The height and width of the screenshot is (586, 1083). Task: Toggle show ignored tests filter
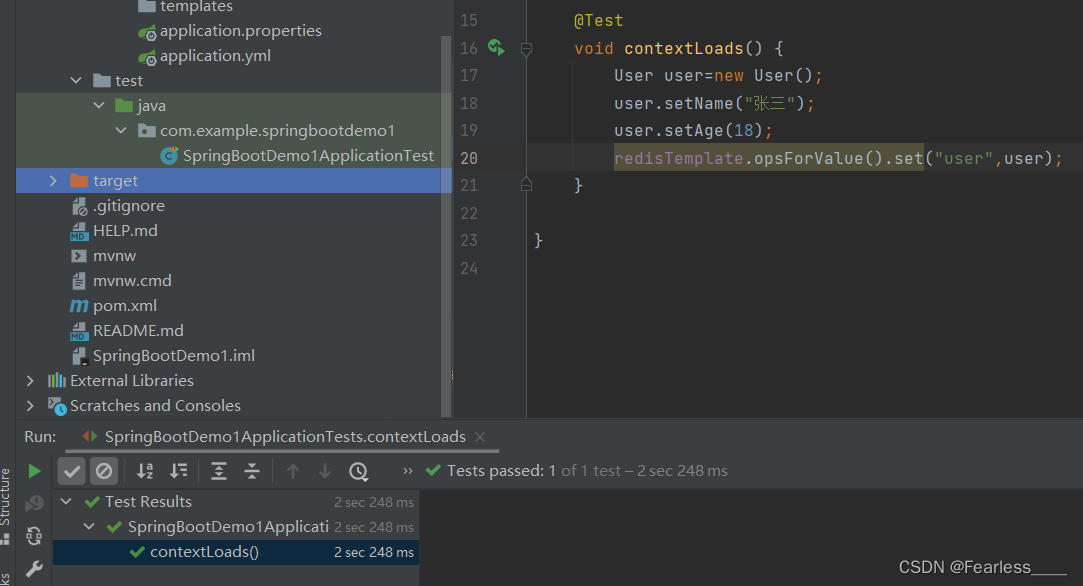tap(104, 471)
